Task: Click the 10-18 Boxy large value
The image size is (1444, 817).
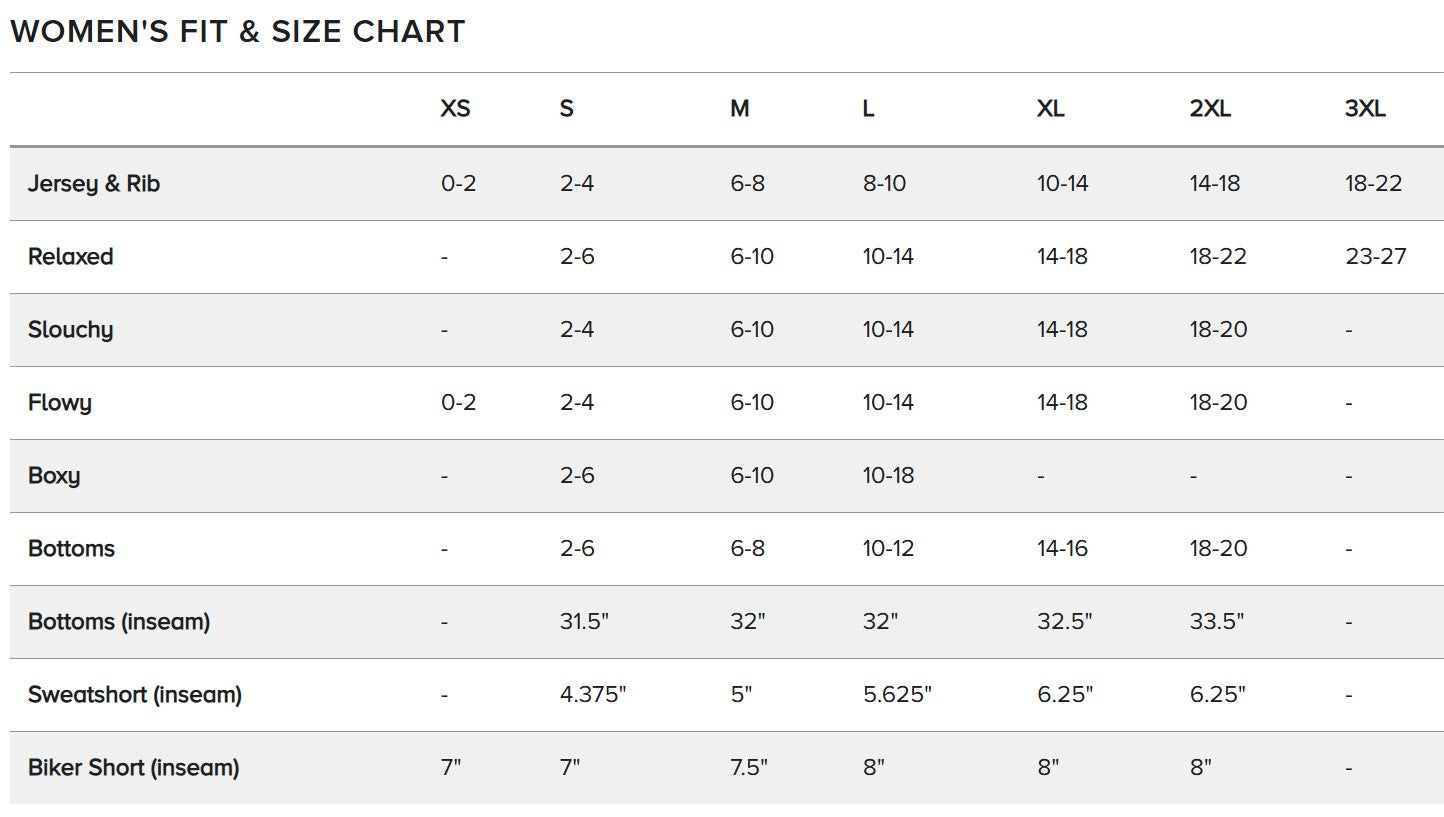Action: (889, 475)
